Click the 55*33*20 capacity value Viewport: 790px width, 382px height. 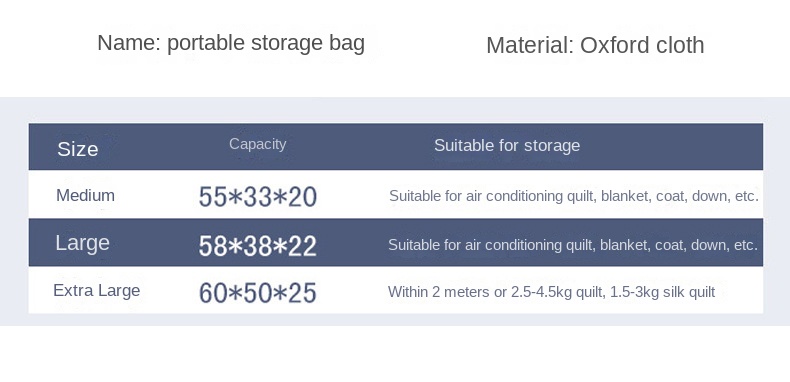pos(257,197)
